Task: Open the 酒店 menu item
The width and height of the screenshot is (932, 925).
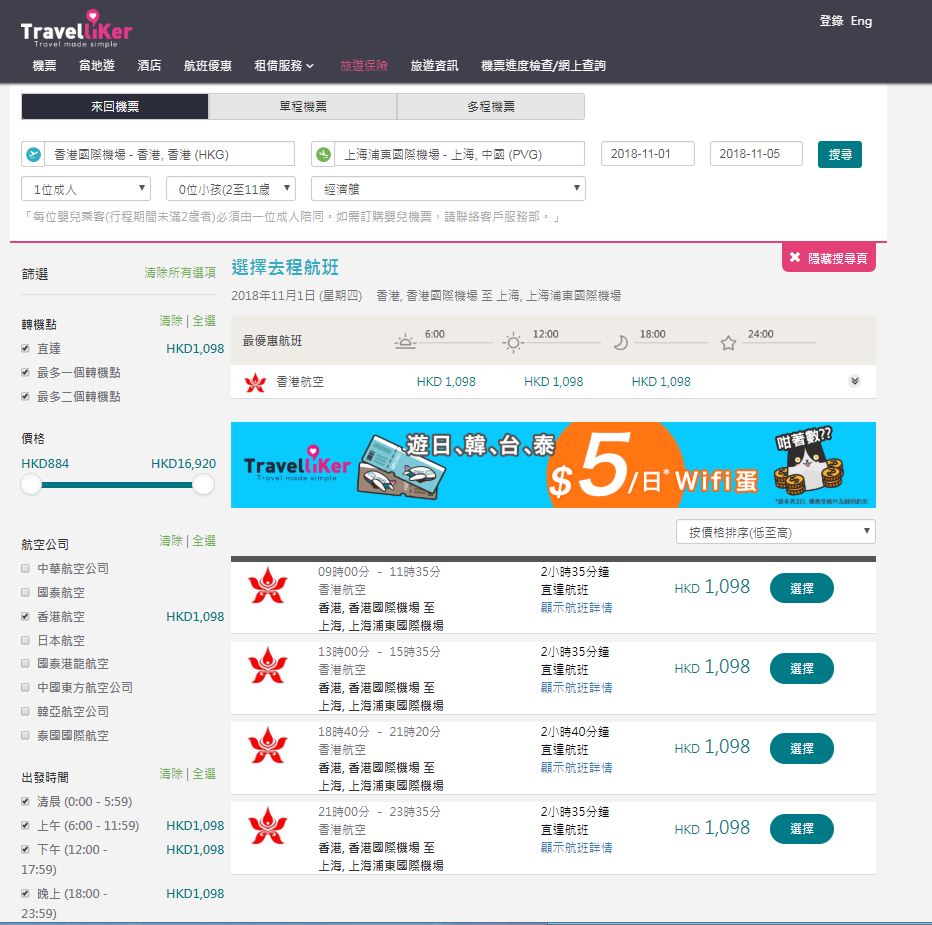Action: (149, 65)
